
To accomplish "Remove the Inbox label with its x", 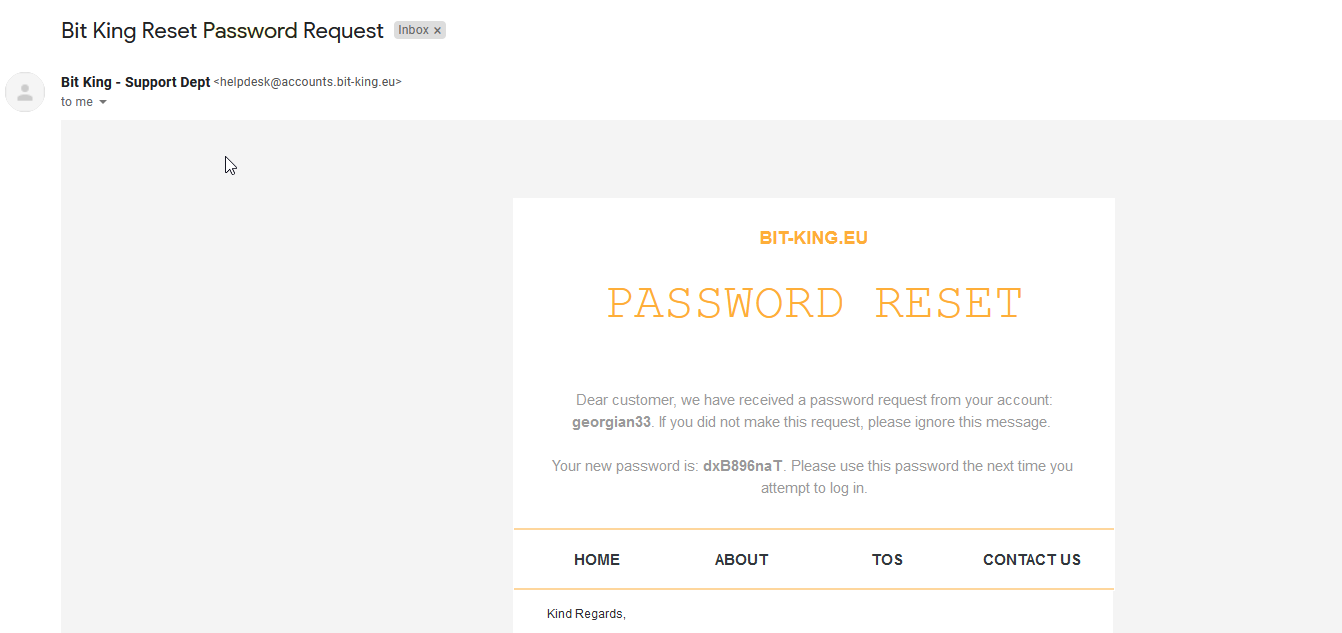I will click(437, 31).
